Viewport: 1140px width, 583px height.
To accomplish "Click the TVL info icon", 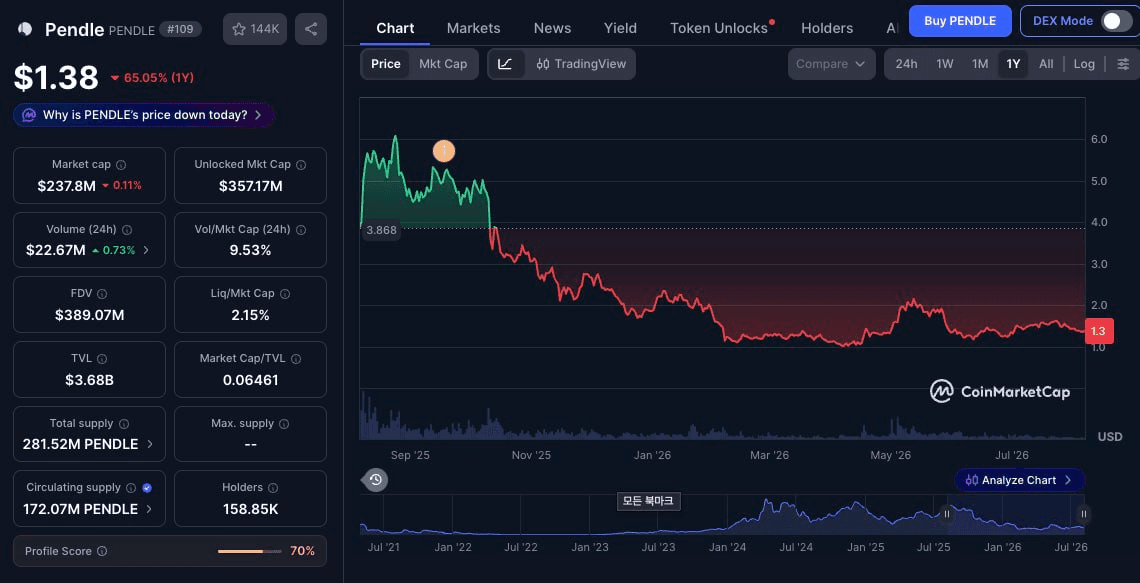I will (102, 358).
